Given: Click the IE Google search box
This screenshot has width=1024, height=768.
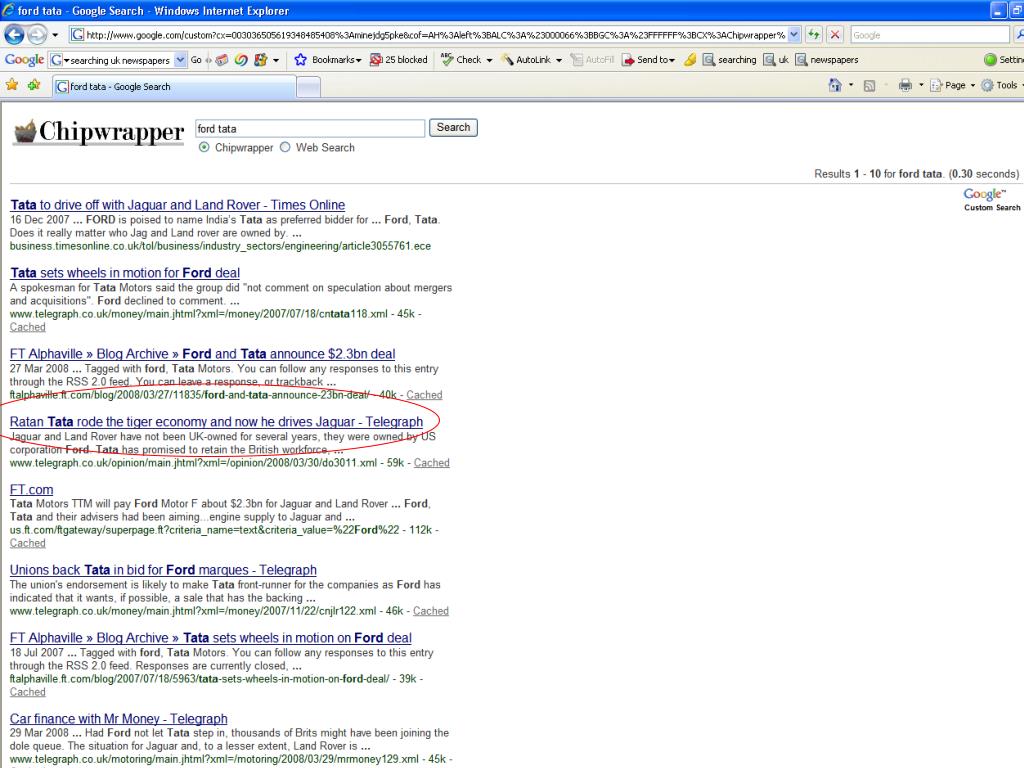Looking at the screenshot, I should [930, 35].
